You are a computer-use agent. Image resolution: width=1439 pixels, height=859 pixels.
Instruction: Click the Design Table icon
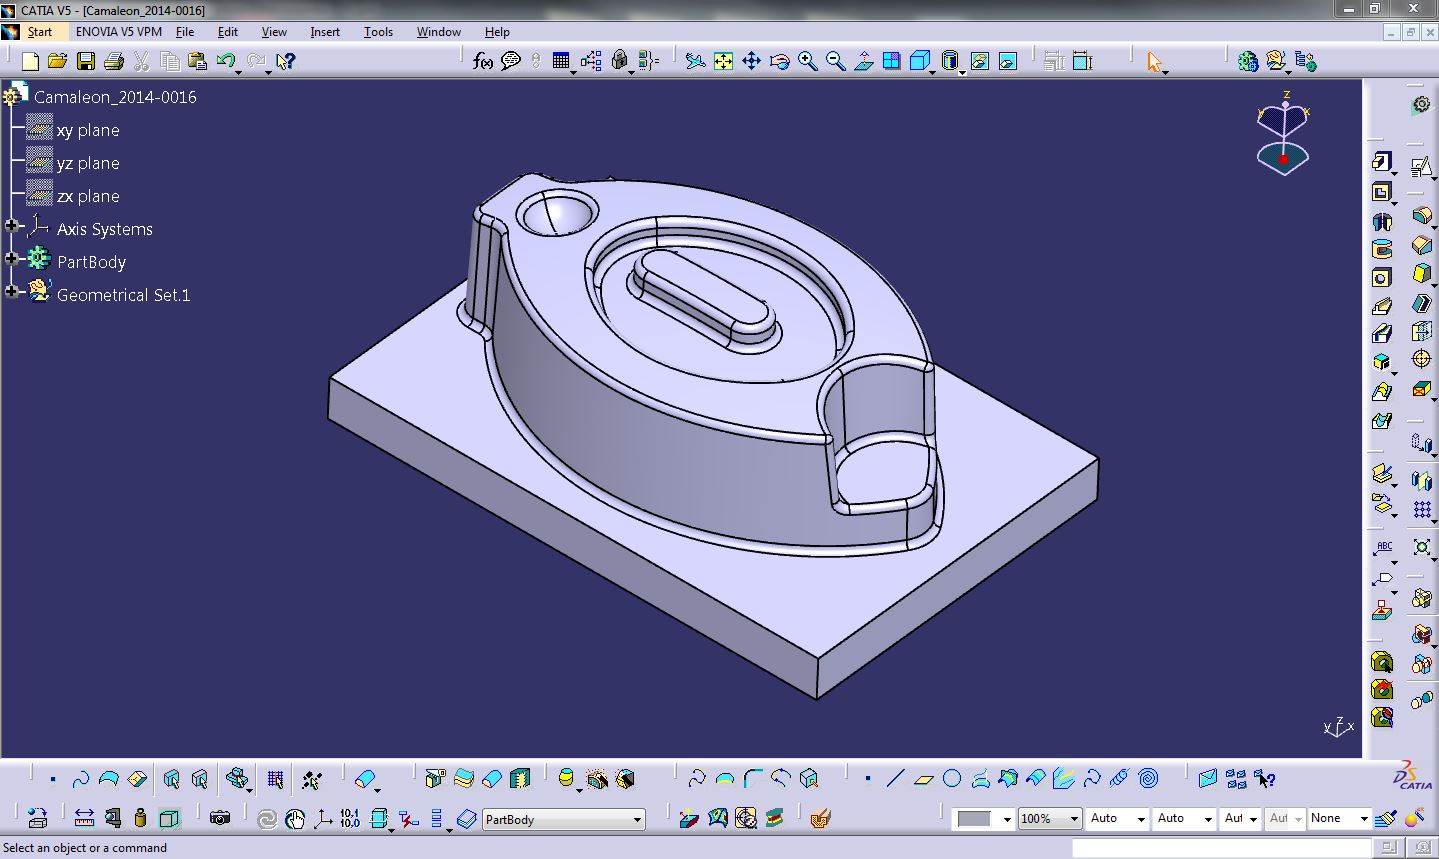[x=561, y=61]
